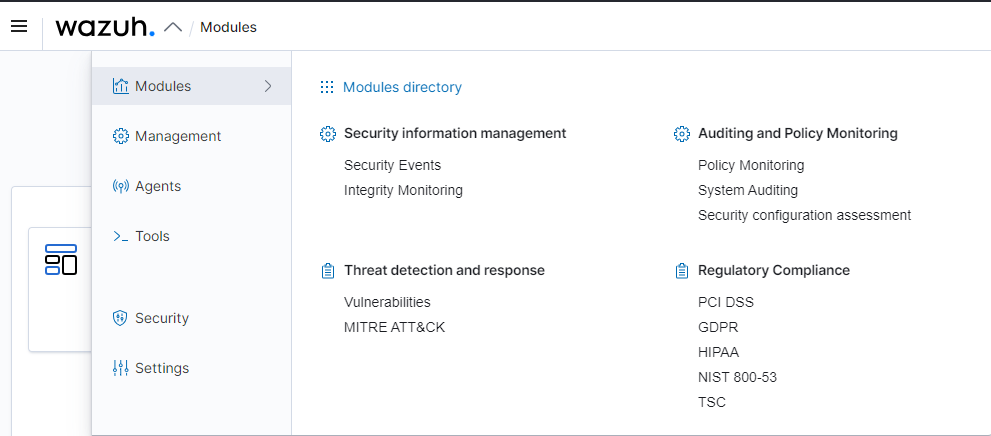The height and width of the screenshot is (436, 991).
Task: Click the dashboard panel thumbnail icon
Action: (61, 259)
